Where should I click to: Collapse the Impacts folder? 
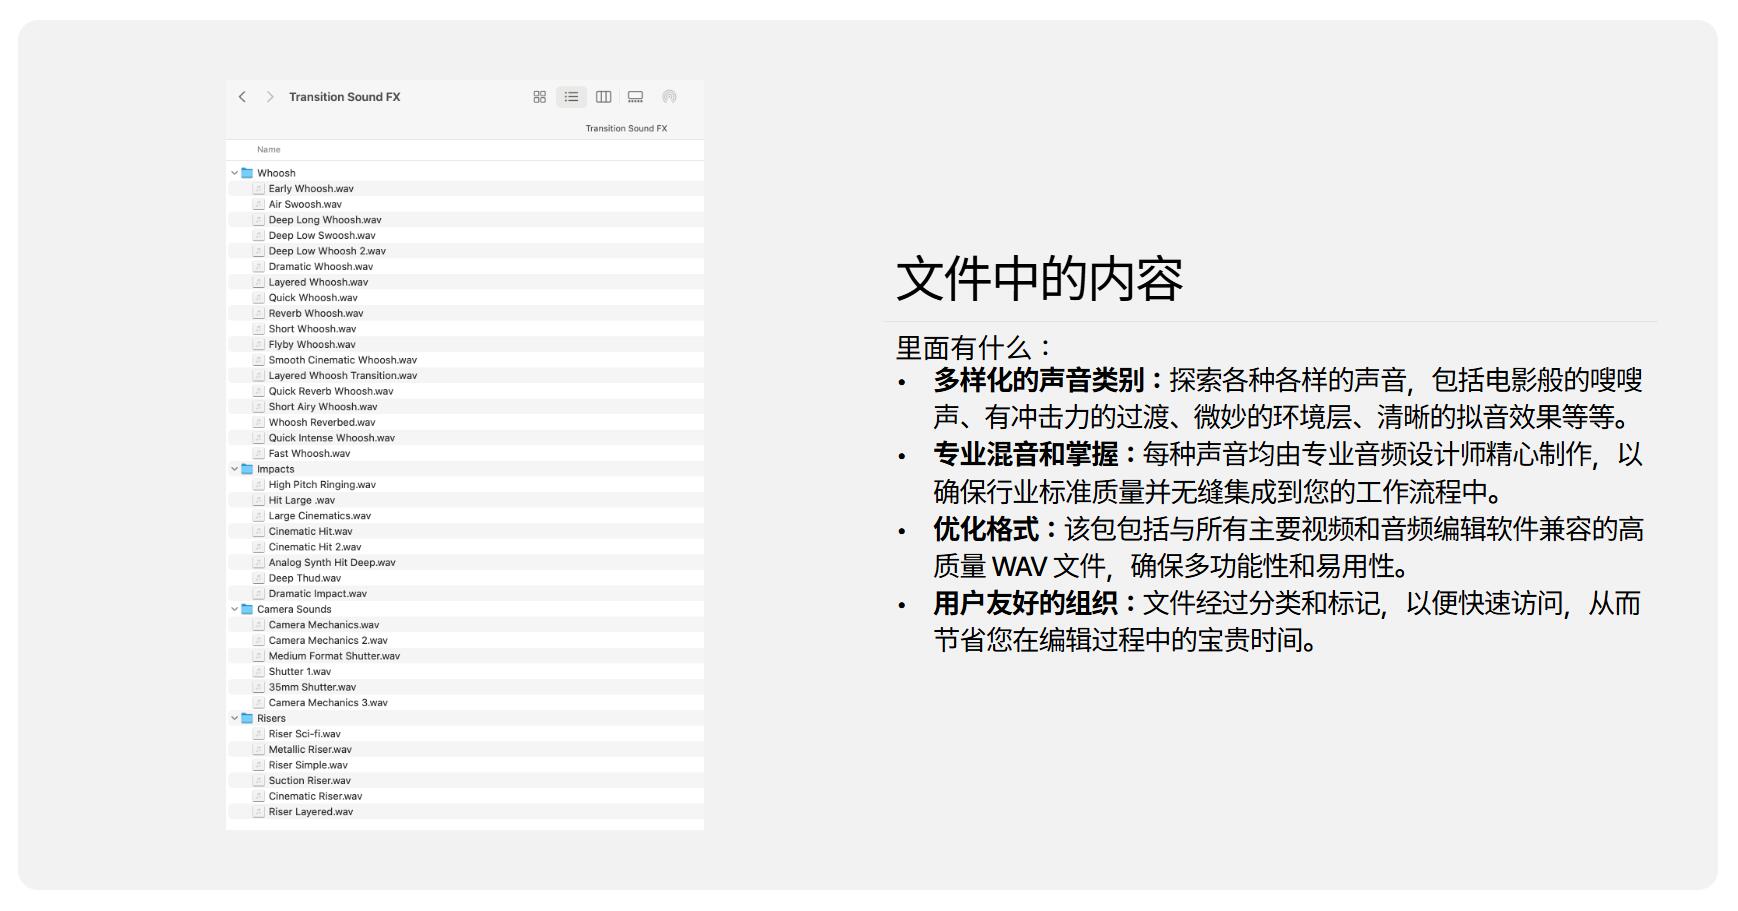click(235, 469)
